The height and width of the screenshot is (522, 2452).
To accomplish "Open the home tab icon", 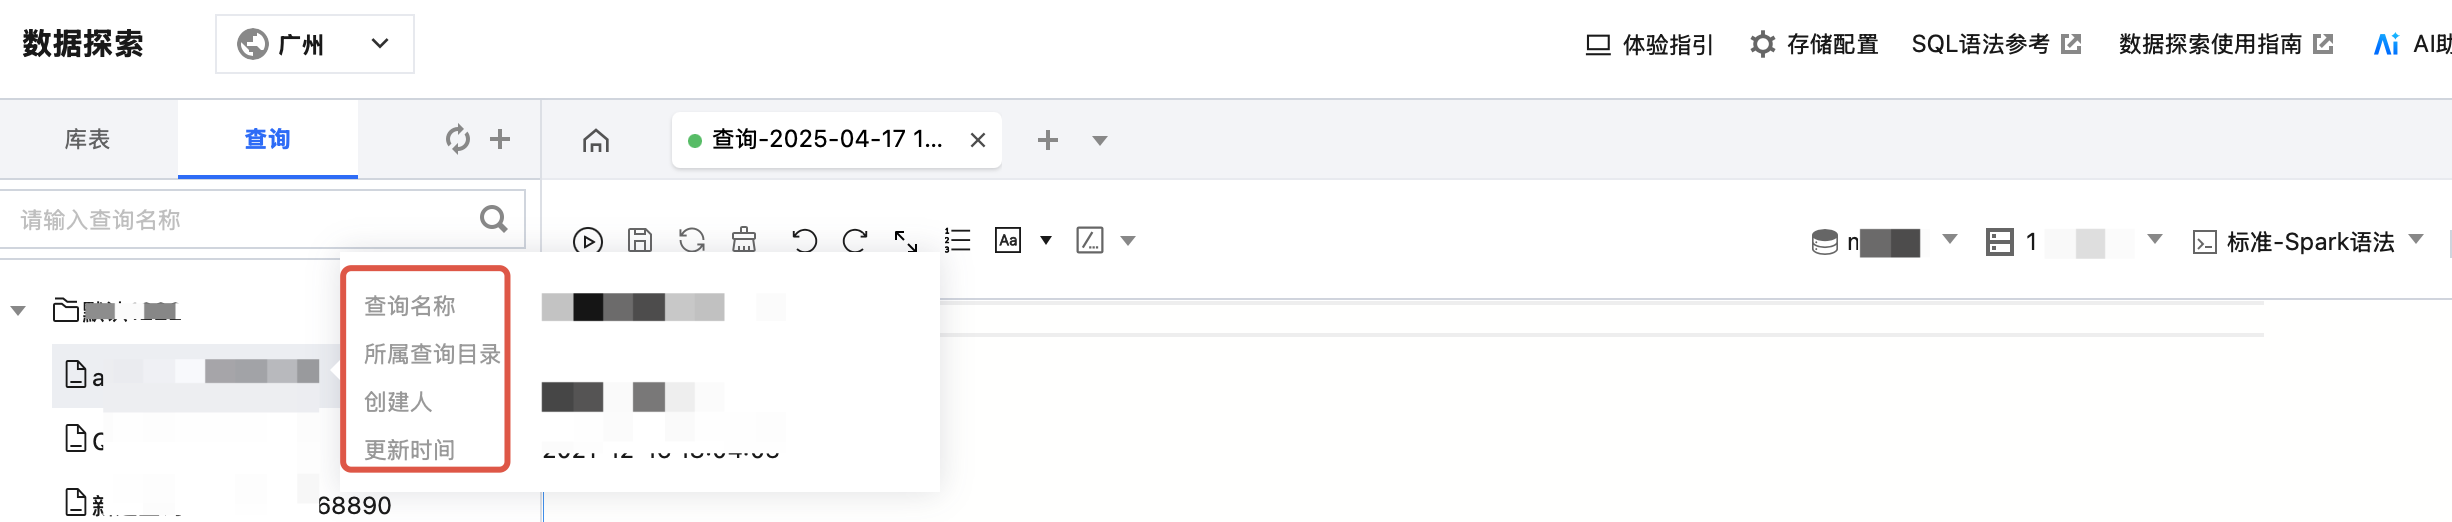I will 596,140.
